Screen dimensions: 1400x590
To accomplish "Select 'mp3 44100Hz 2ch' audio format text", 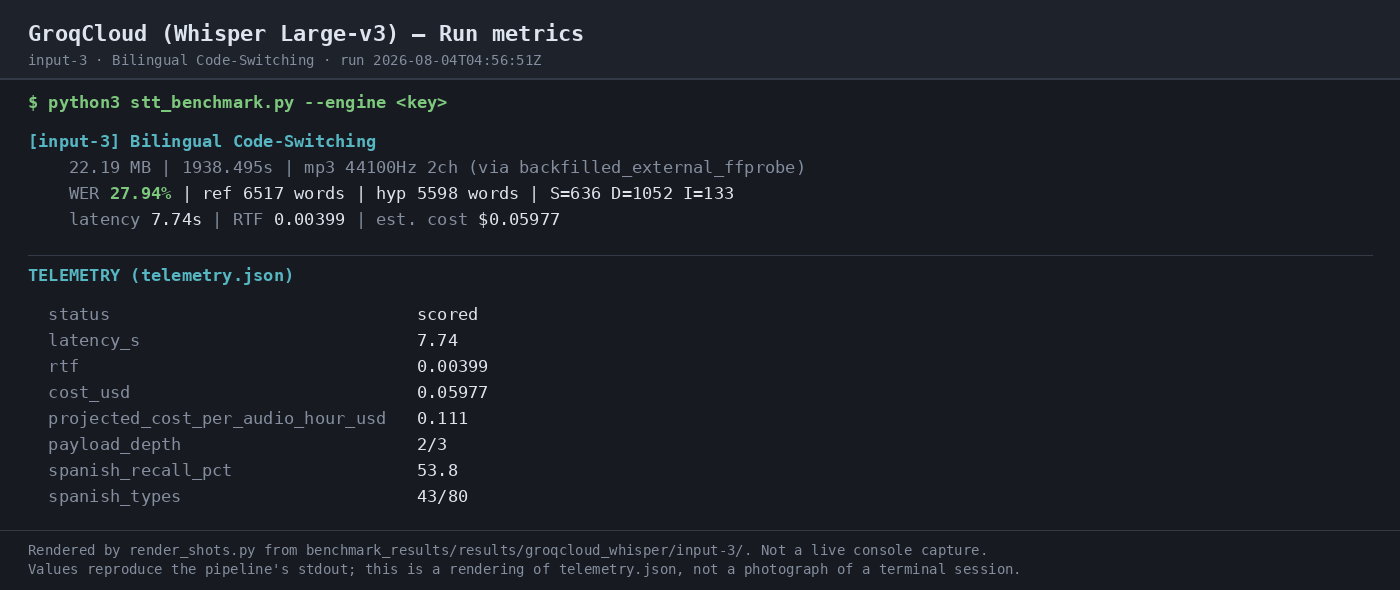I will 380,168.
